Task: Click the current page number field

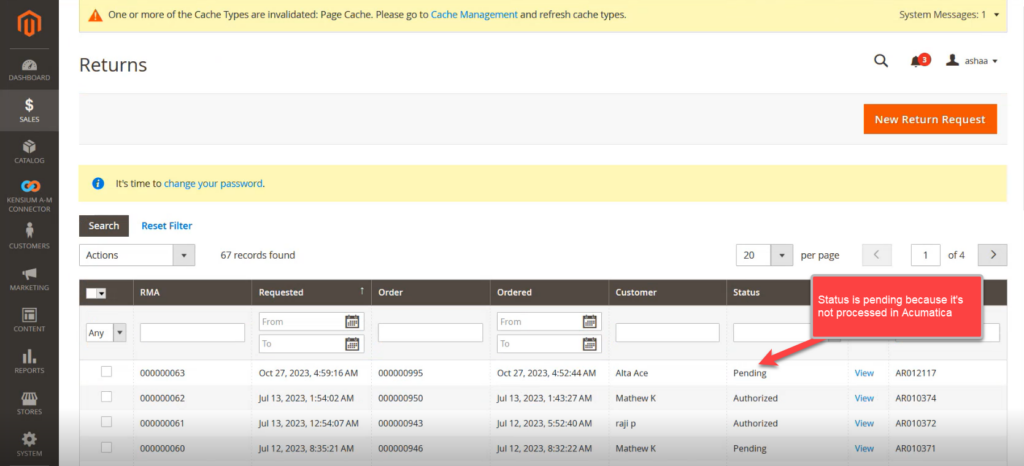Action: 925,255
